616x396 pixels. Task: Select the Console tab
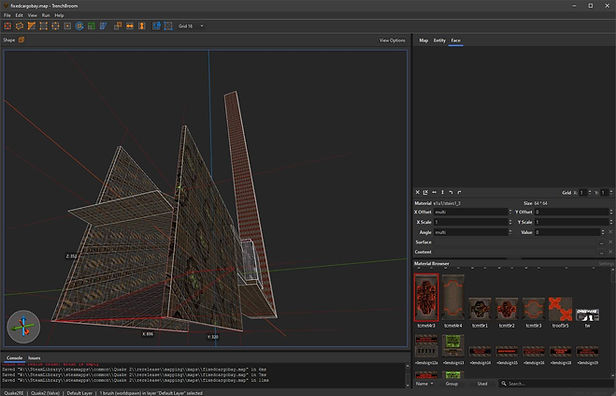15,358
